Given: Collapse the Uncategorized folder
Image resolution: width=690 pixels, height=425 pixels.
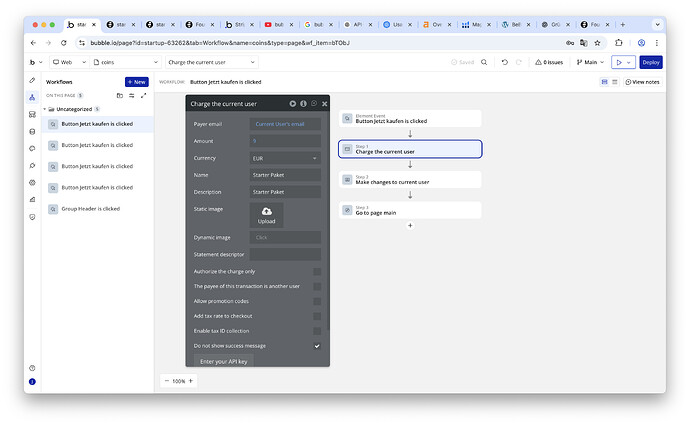Looking at the screenshot, I should point(44,109).
